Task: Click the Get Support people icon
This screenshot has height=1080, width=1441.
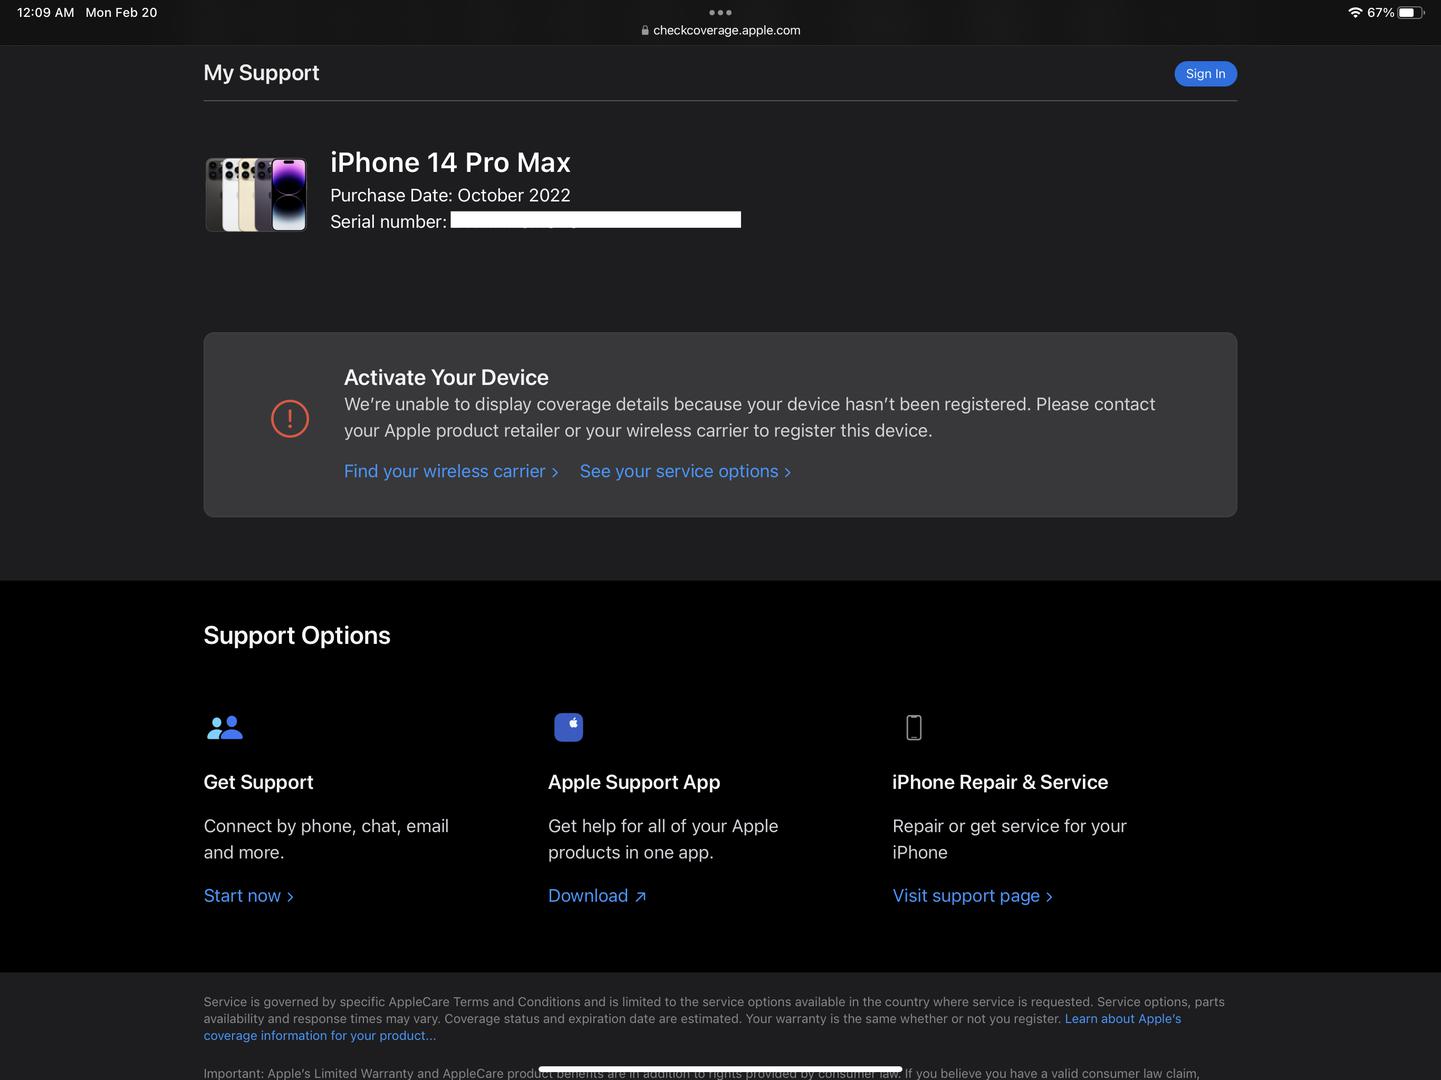Action: pyautogui.click(x=225, y=728)
